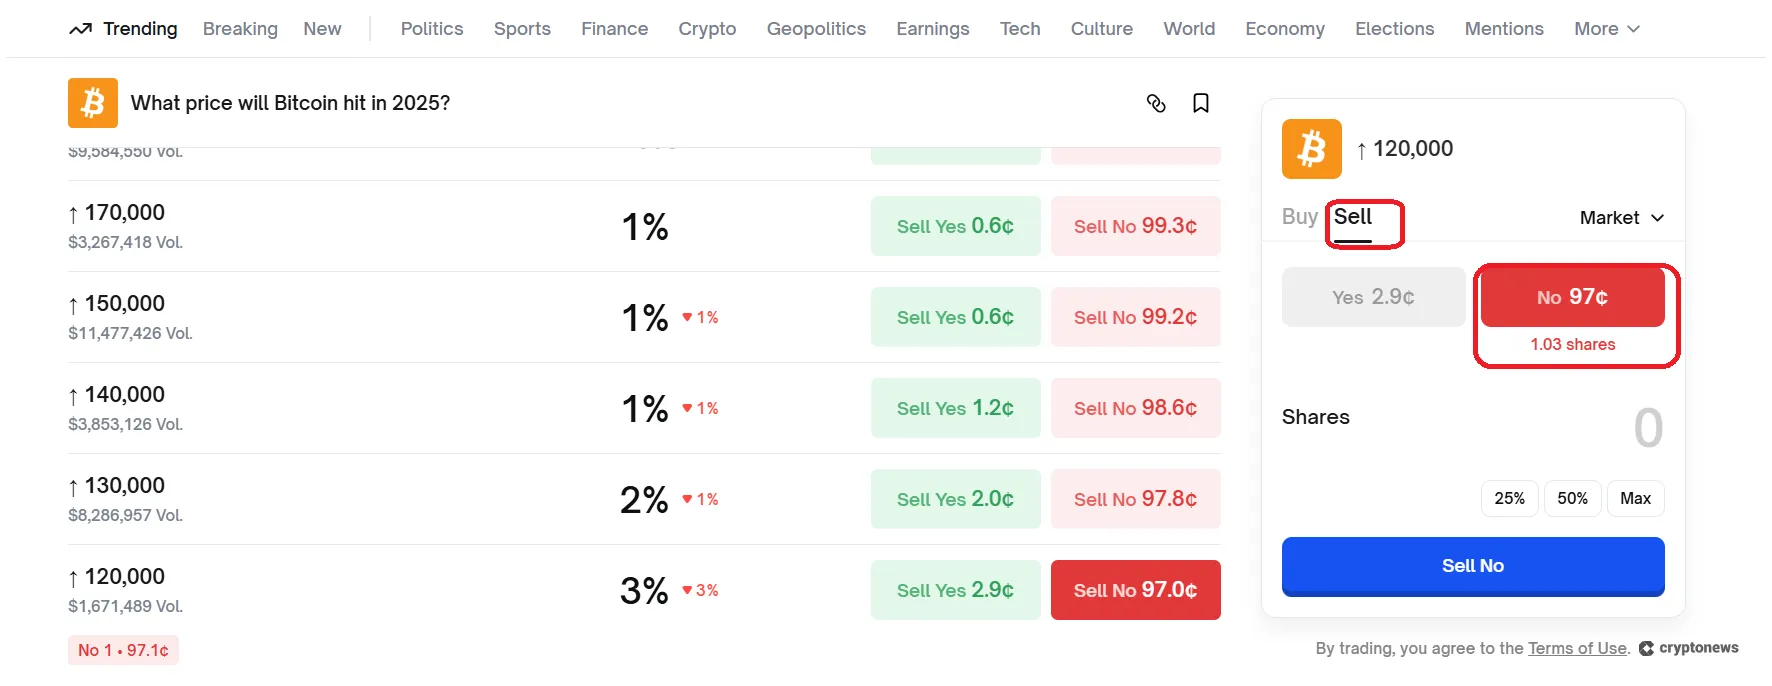Click the Bitcoin icon in trade panel

(1311, 149)
